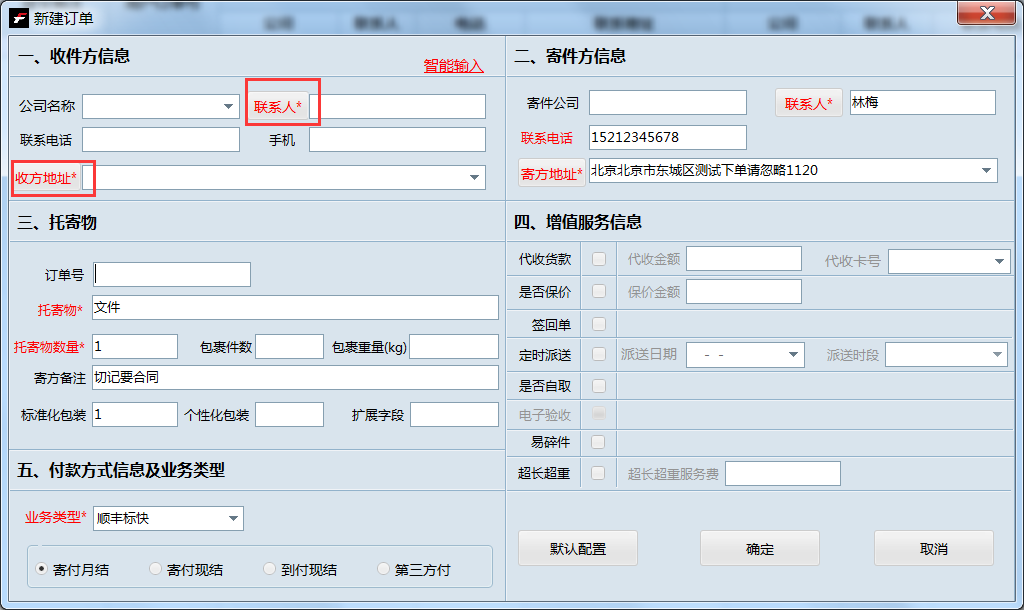Click the 默认配置 button

click(x=577, y=548)
